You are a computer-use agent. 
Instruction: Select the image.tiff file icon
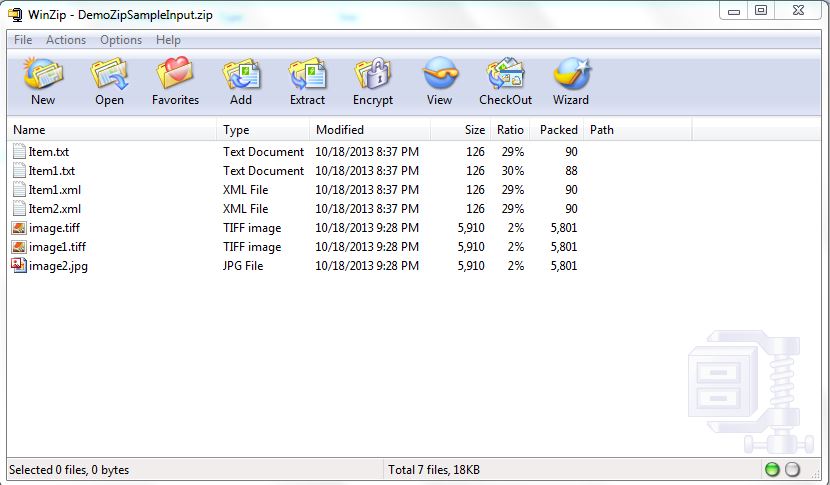pyautogui.click(x=19, y=228)
